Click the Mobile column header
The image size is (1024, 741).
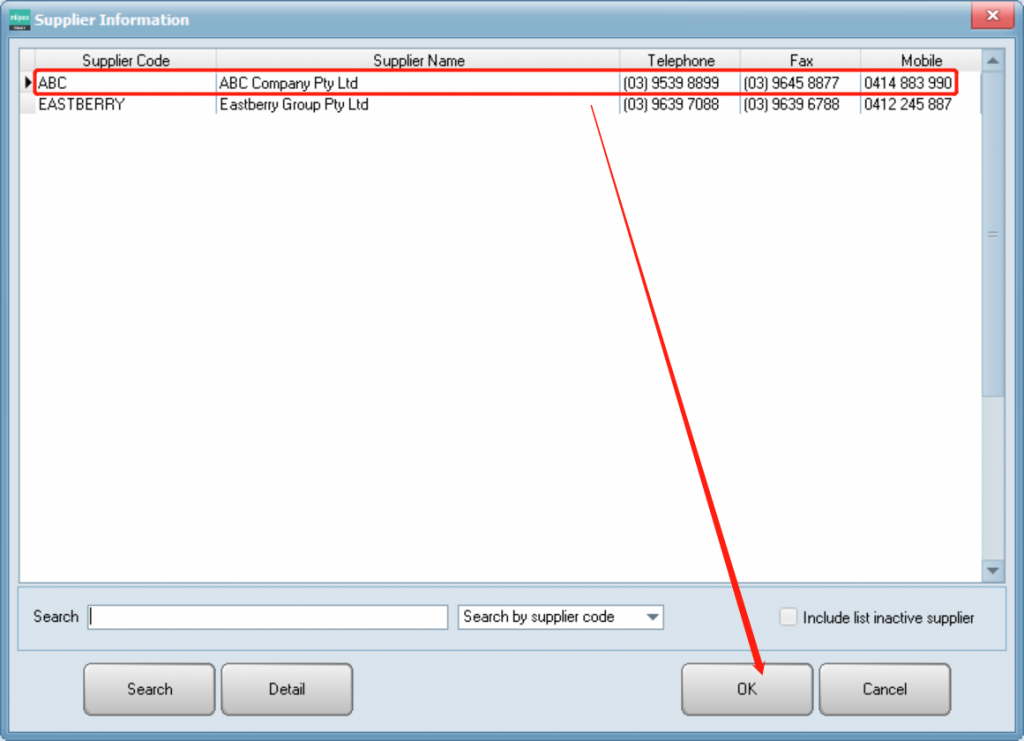(921, 61)
